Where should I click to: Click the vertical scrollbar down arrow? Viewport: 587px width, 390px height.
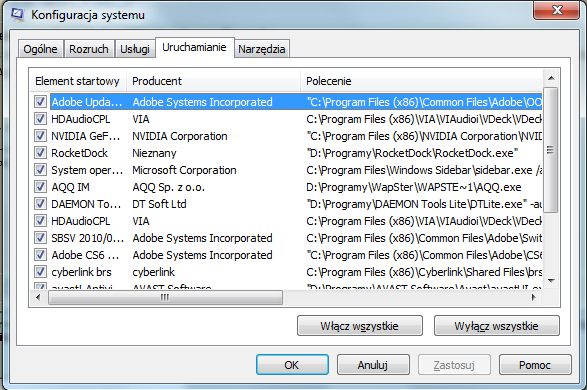click(551, 281)
